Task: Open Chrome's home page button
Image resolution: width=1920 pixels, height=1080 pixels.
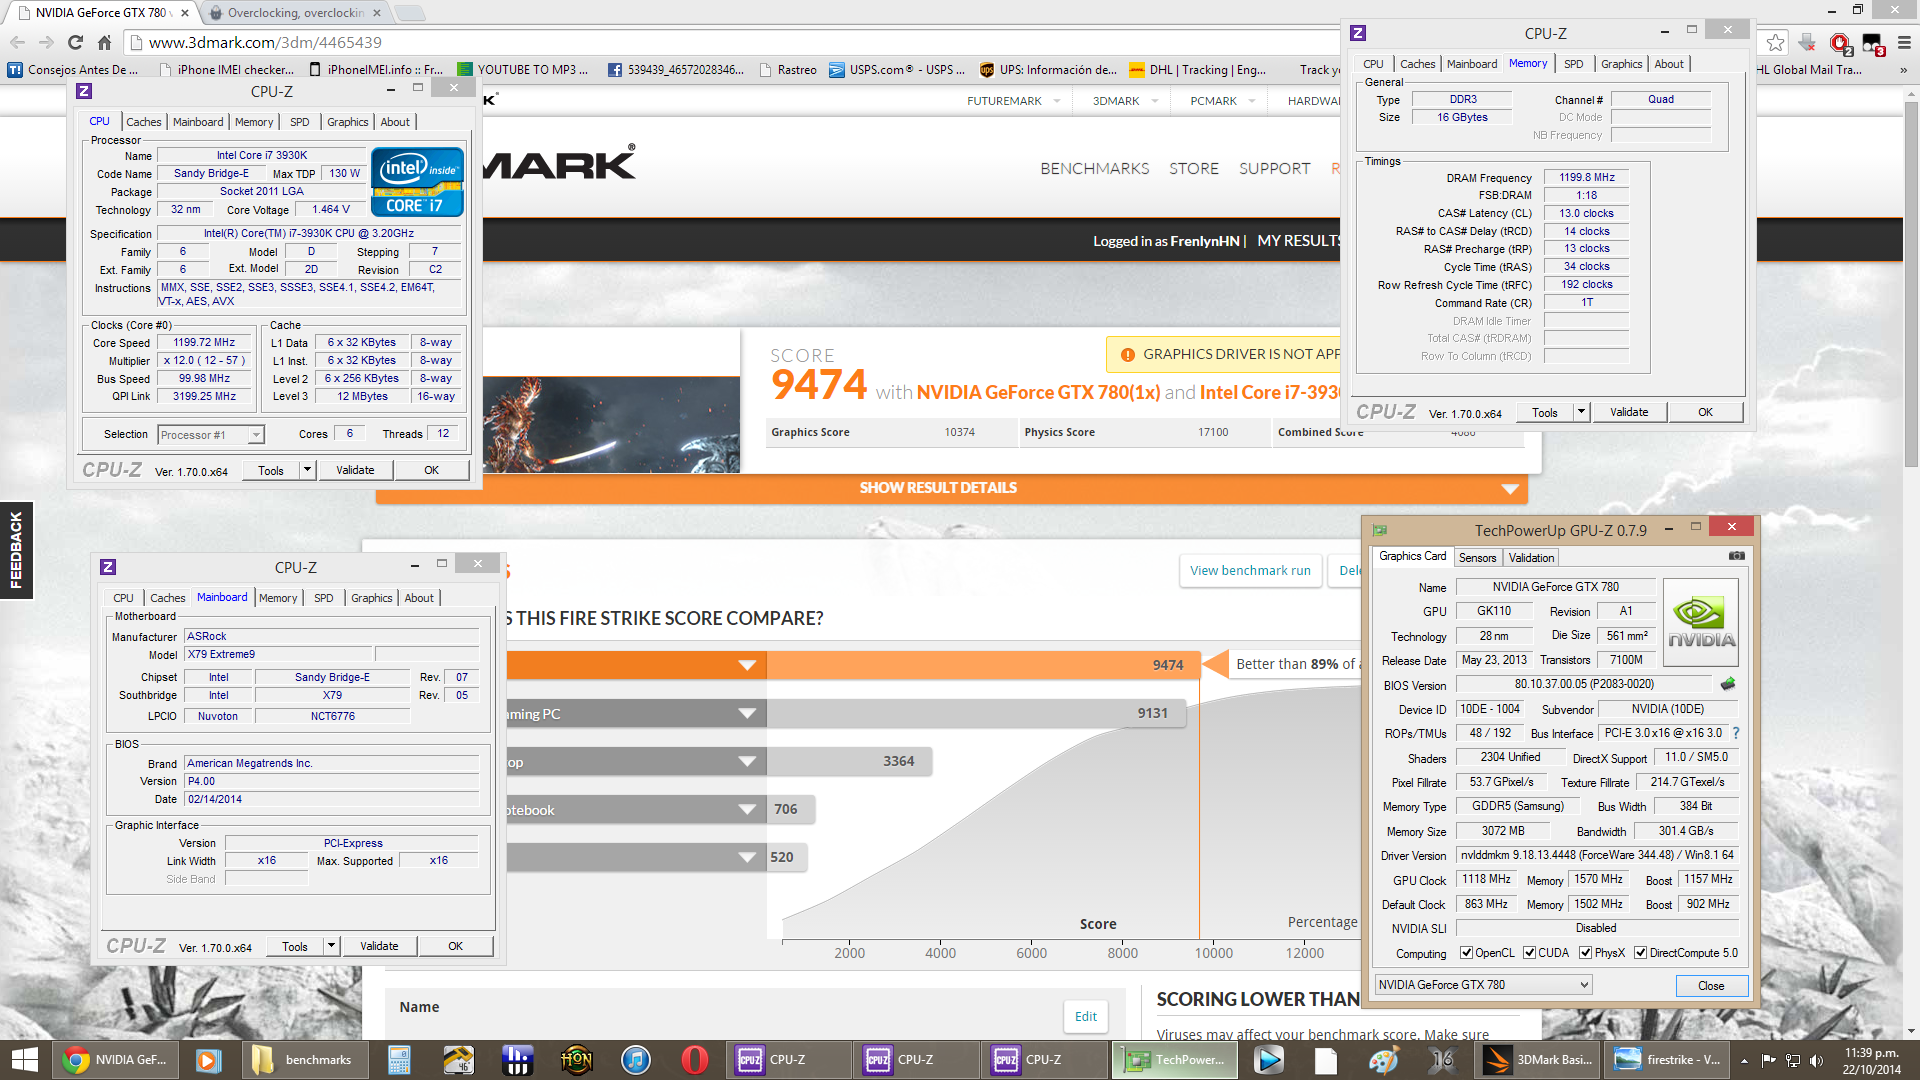Action: [104, 42]
